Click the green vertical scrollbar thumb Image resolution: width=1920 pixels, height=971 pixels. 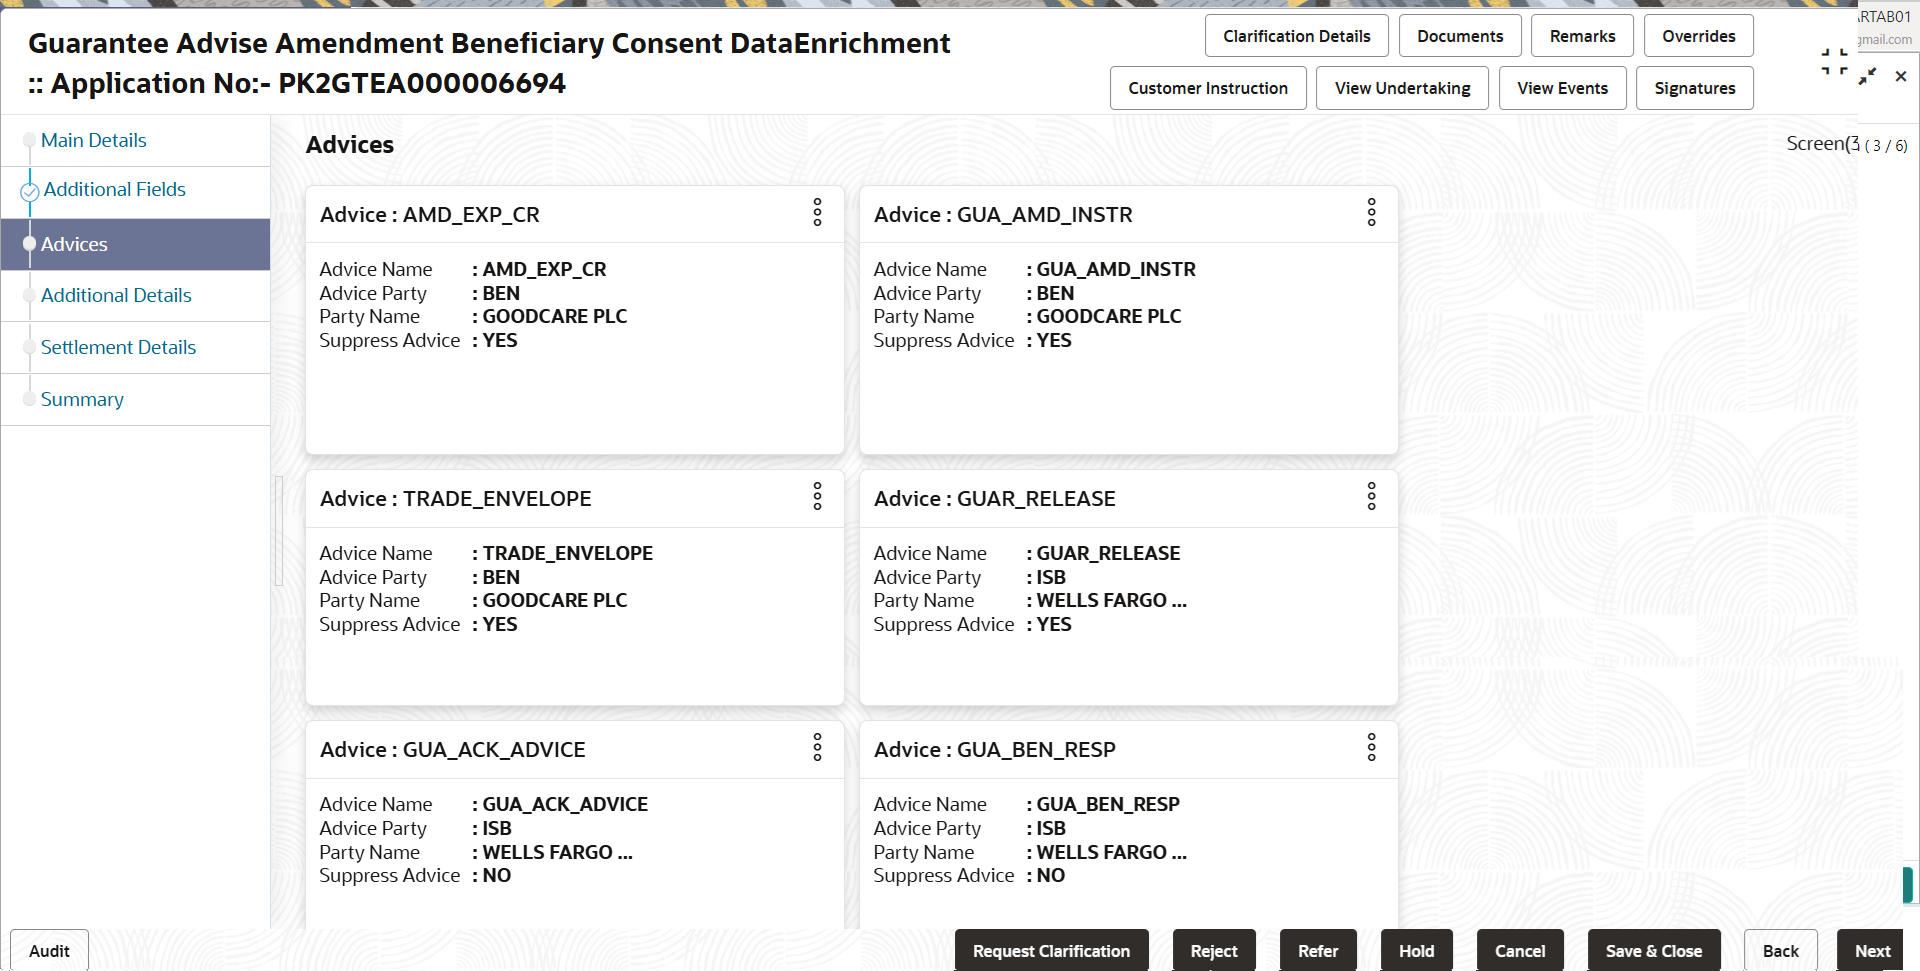point(1908,884)
